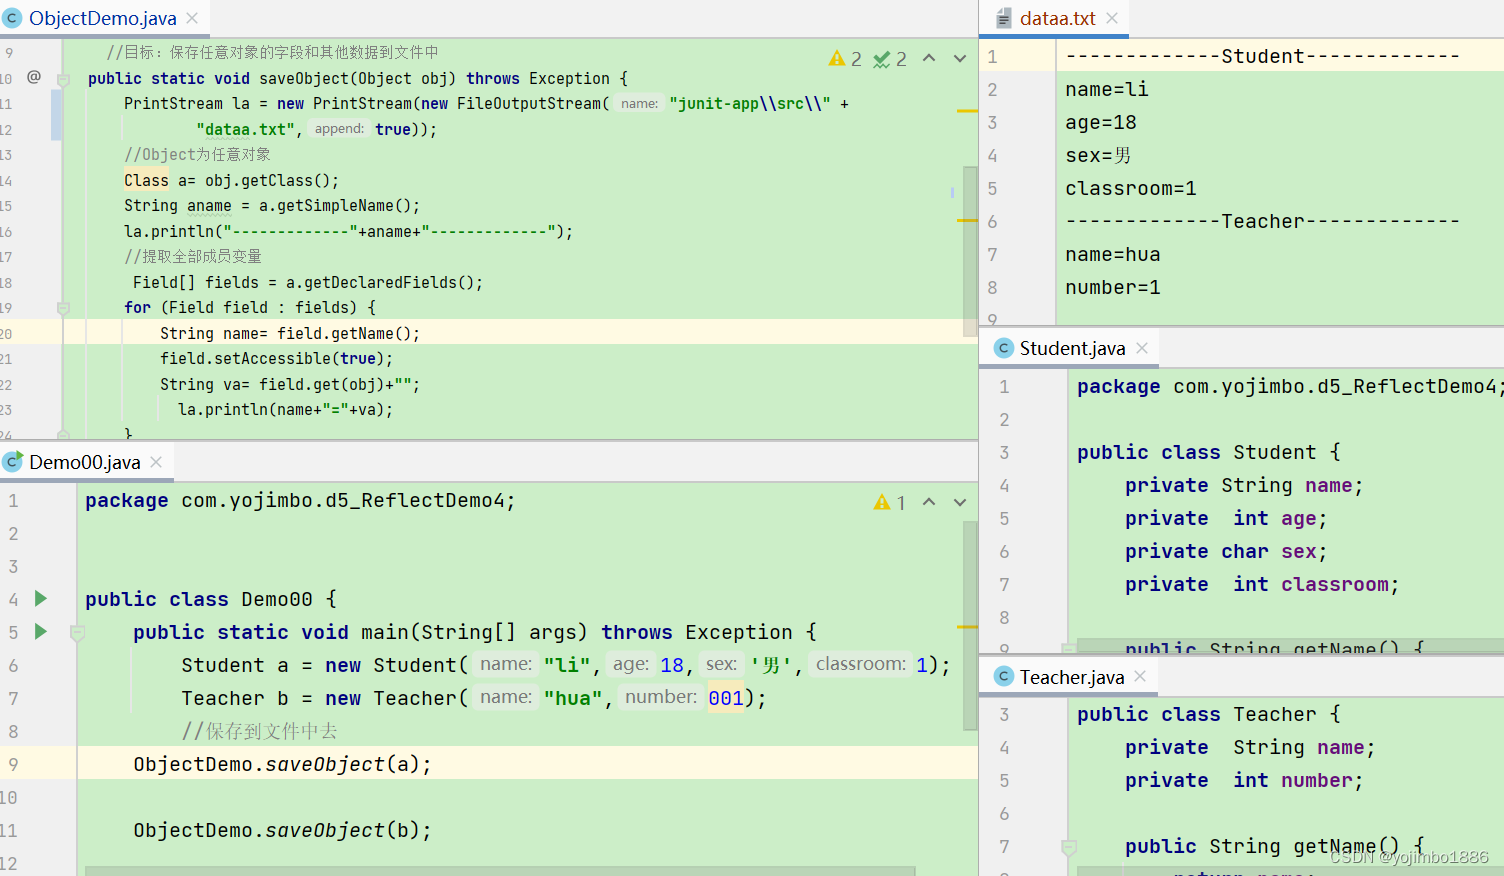The width and height of the screenshot is (1504, 876).
Task: Close the Teacher.java tab
Action: pyautogui.click(x=1140, y=677)
